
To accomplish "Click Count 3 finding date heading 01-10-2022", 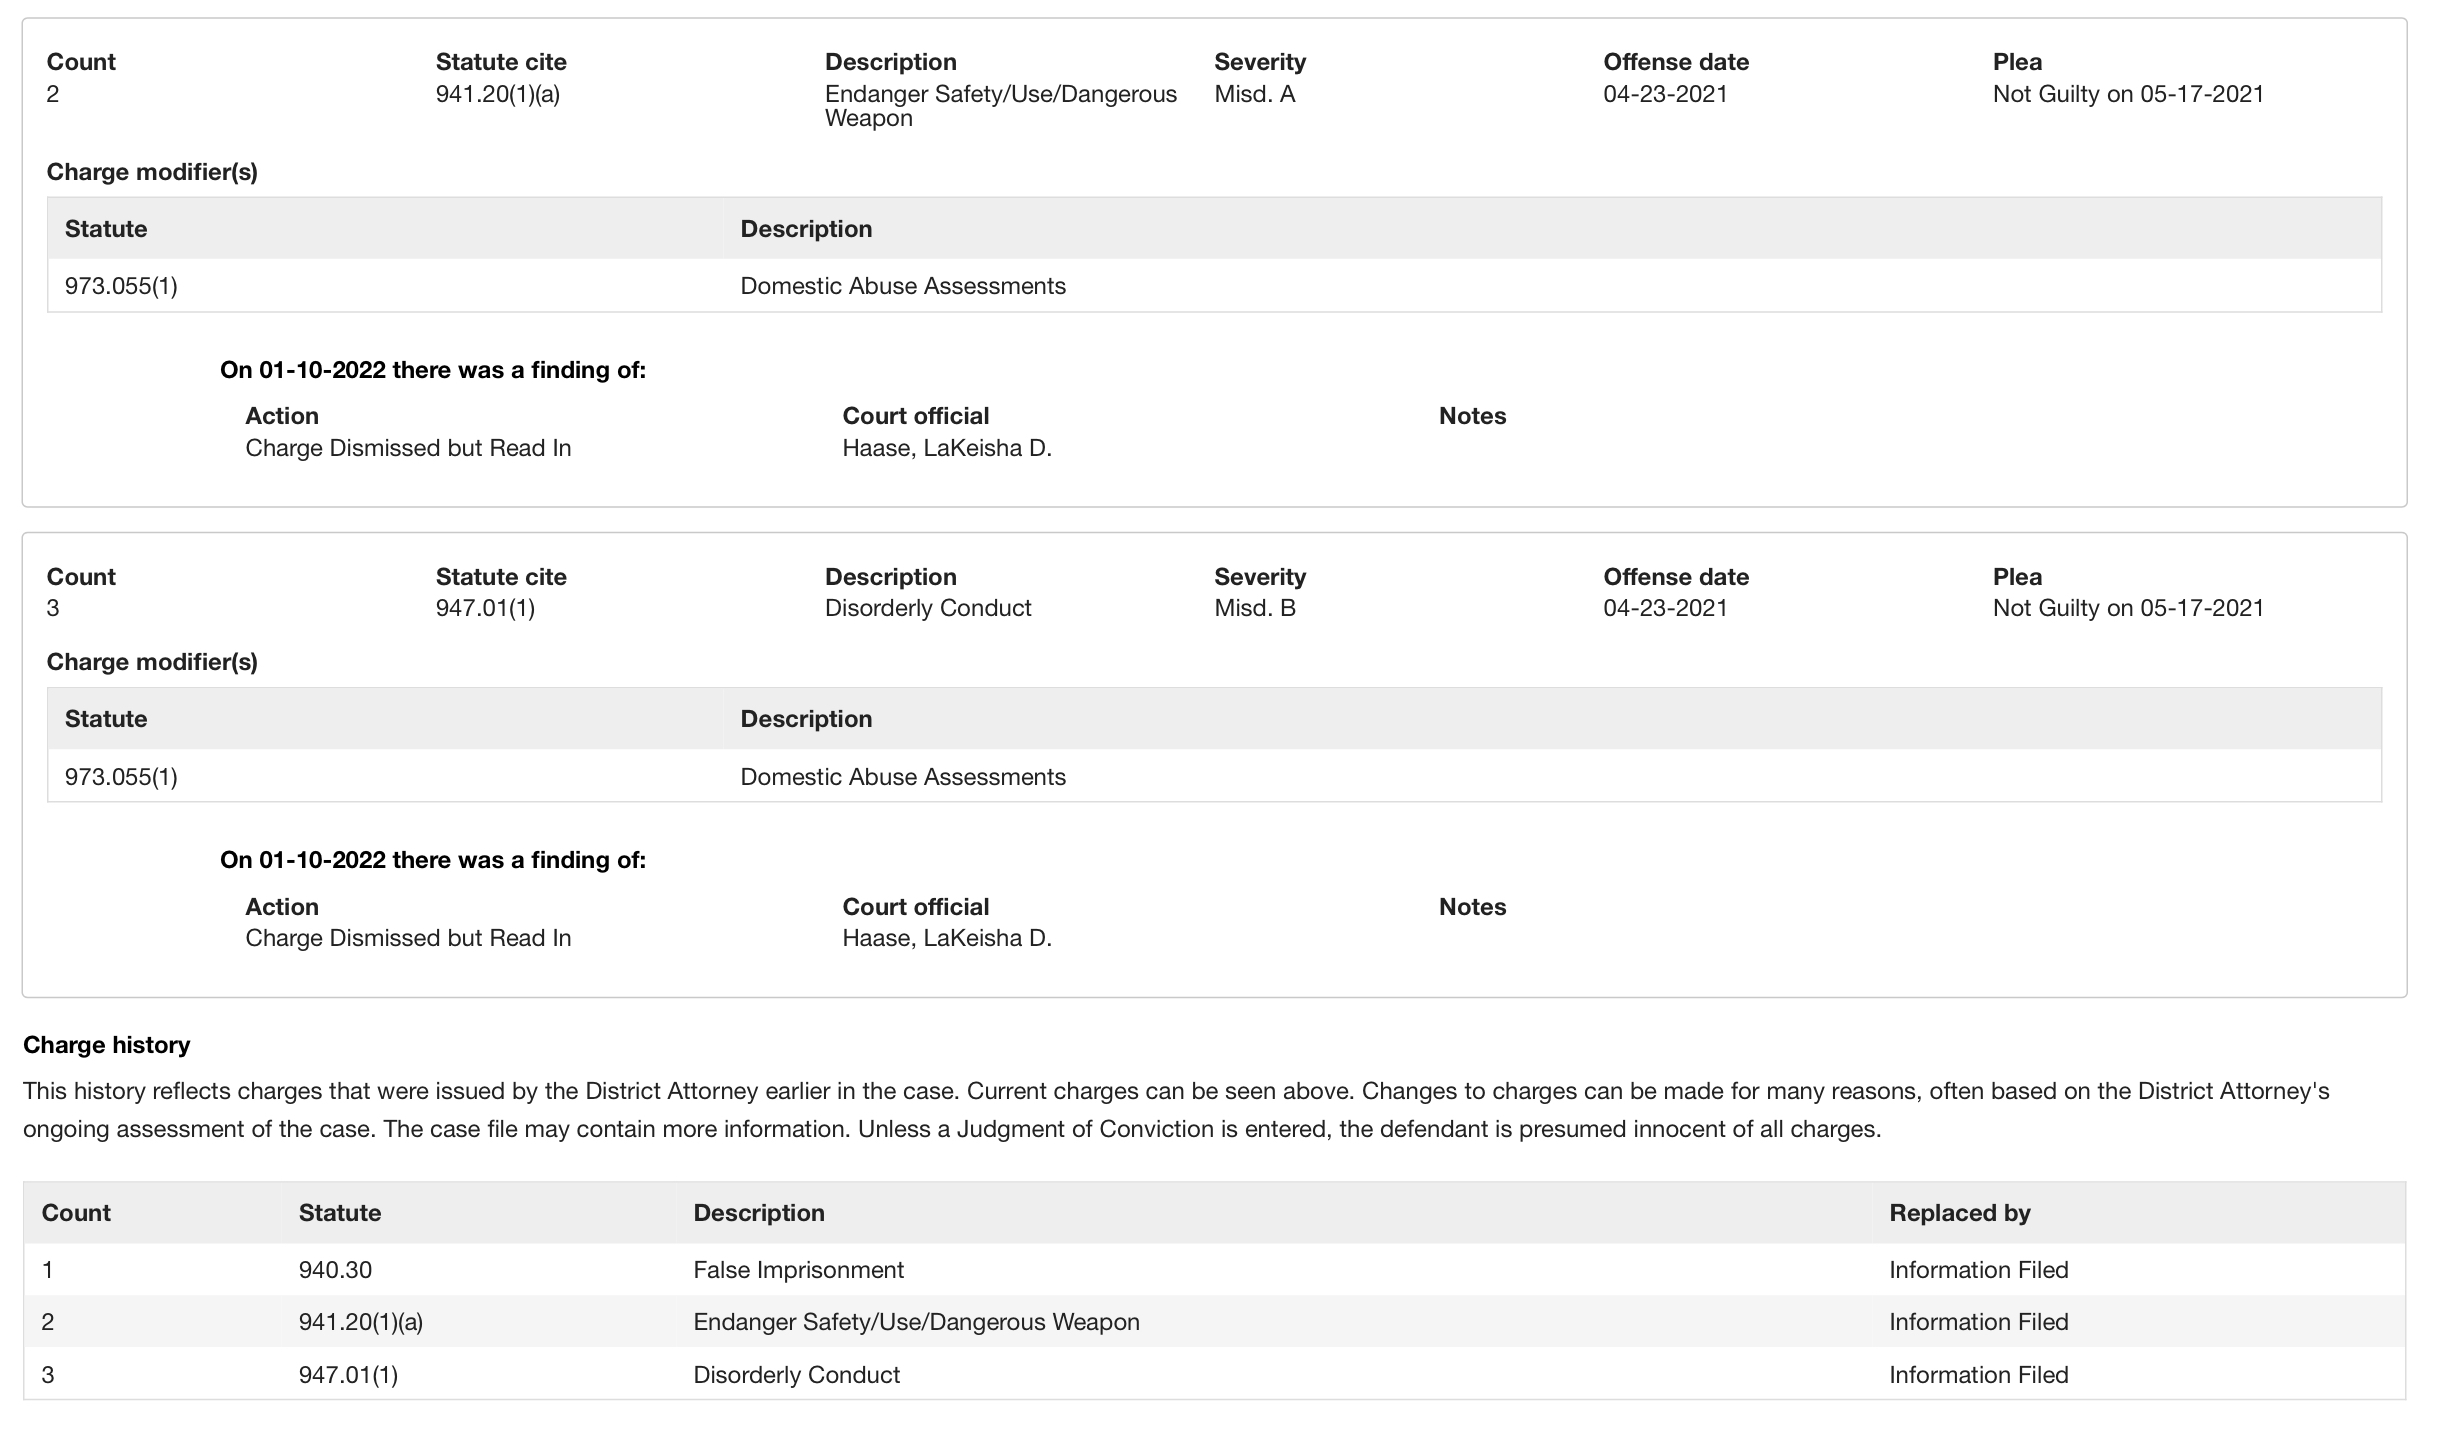I will click(x=433, y=860).
